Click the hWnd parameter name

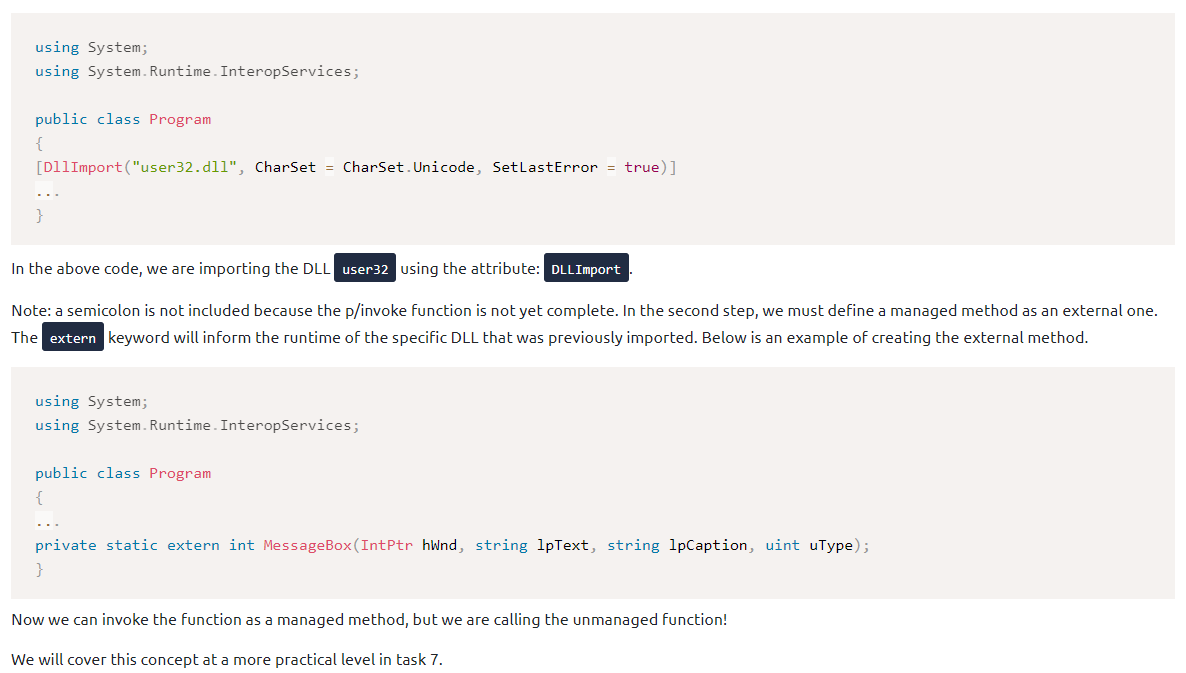(x=439, y=545)
